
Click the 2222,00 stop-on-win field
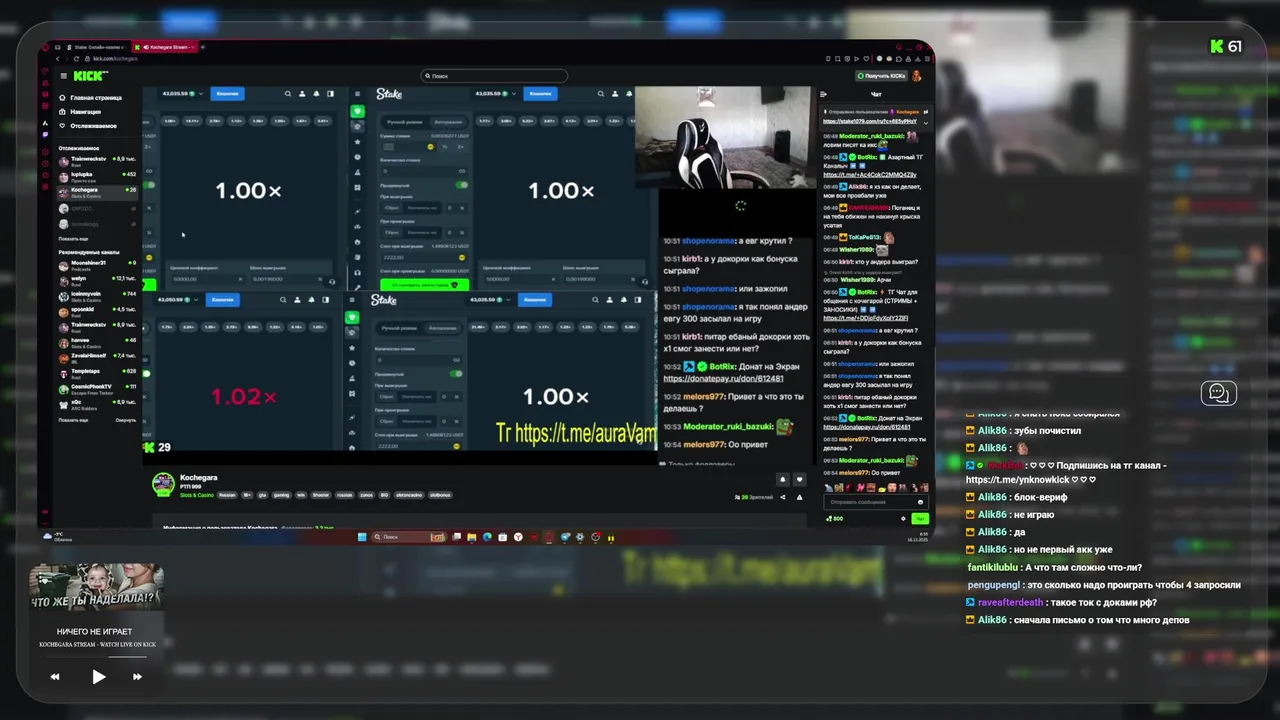(424, 257)
